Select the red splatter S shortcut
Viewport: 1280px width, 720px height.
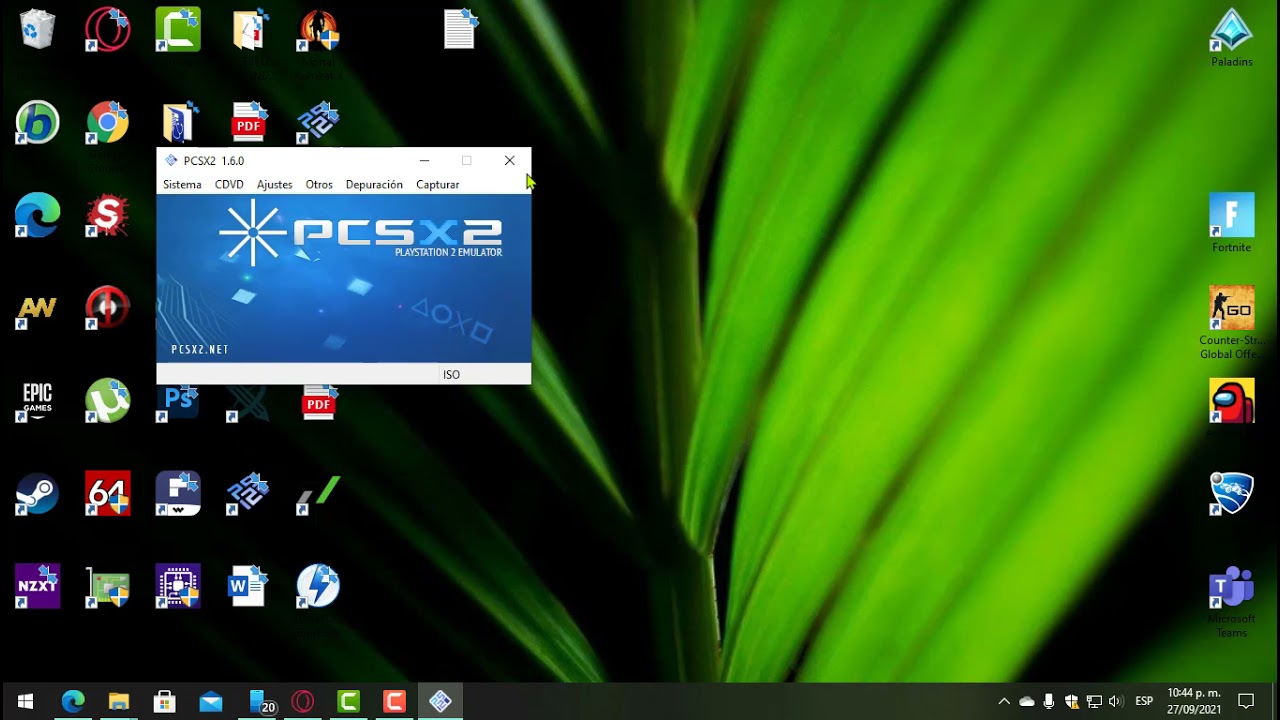pyautogui.click(x=107, y=216)
